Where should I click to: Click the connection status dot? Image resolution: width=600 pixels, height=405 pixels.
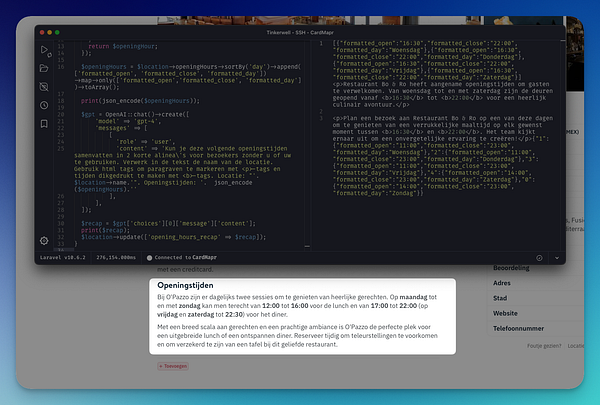click(149, 258)
